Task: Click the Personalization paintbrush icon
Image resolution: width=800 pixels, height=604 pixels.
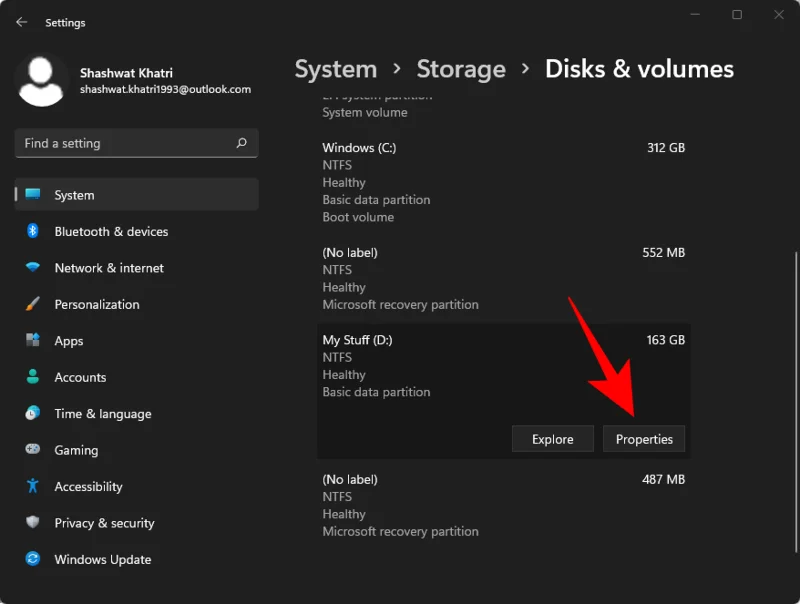Action: pyautogui.click(x=32, y=304)
